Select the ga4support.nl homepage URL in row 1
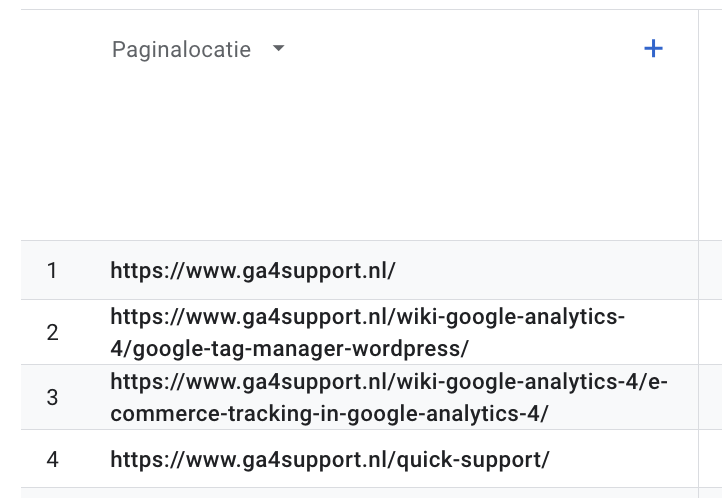 pos(253,271)
